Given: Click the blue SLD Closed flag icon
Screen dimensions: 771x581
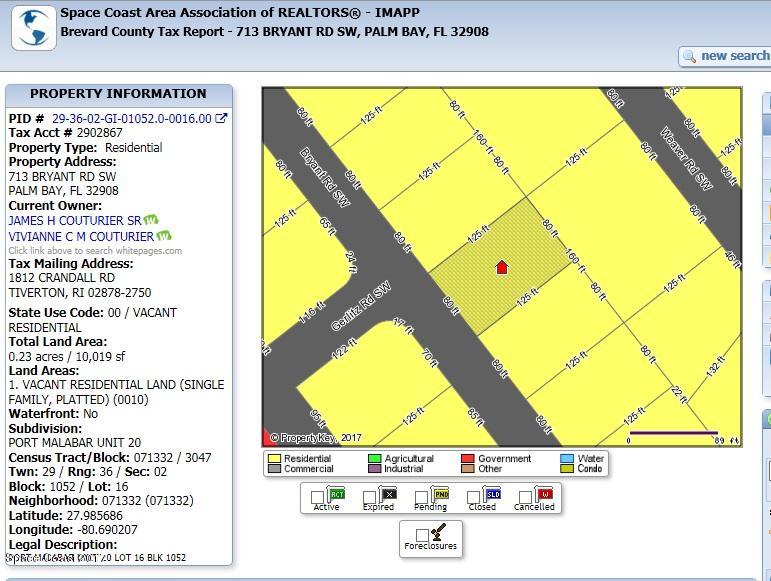Looking at the screenshot, I should [x=492, y=494].
